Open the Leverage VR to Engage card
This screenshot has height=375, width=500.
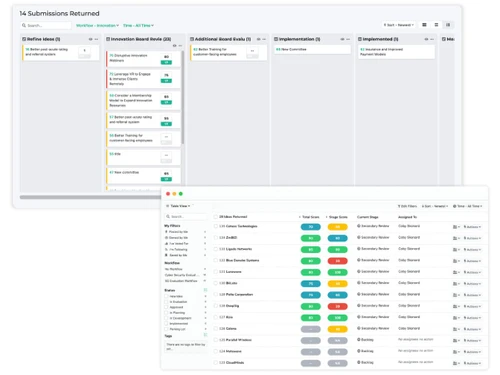pyautogui.click(x=143, y=79)
